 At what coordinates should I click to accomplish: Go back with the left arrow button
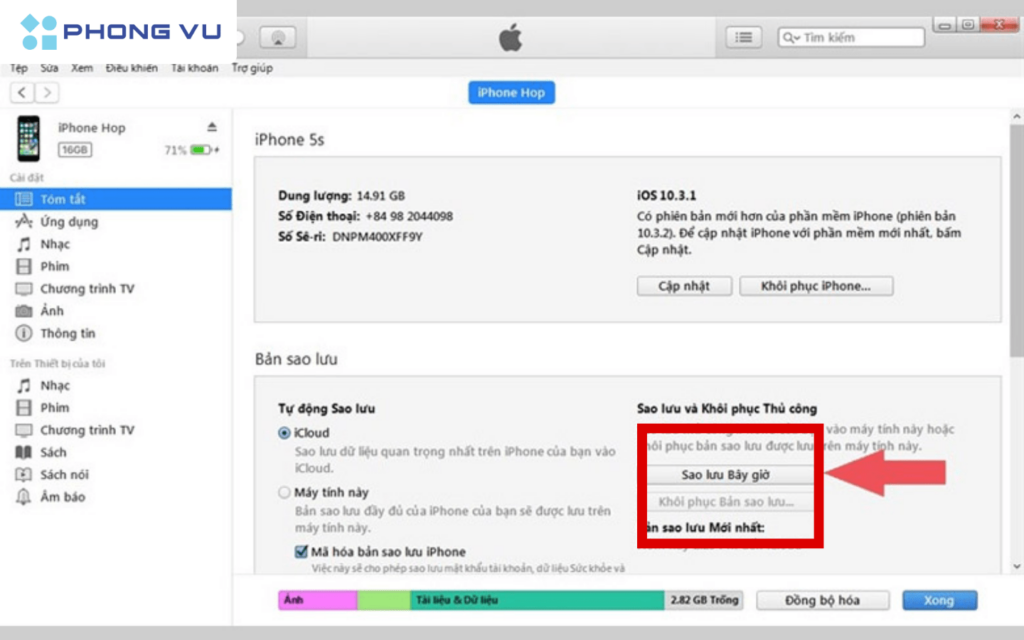[22, 93]
